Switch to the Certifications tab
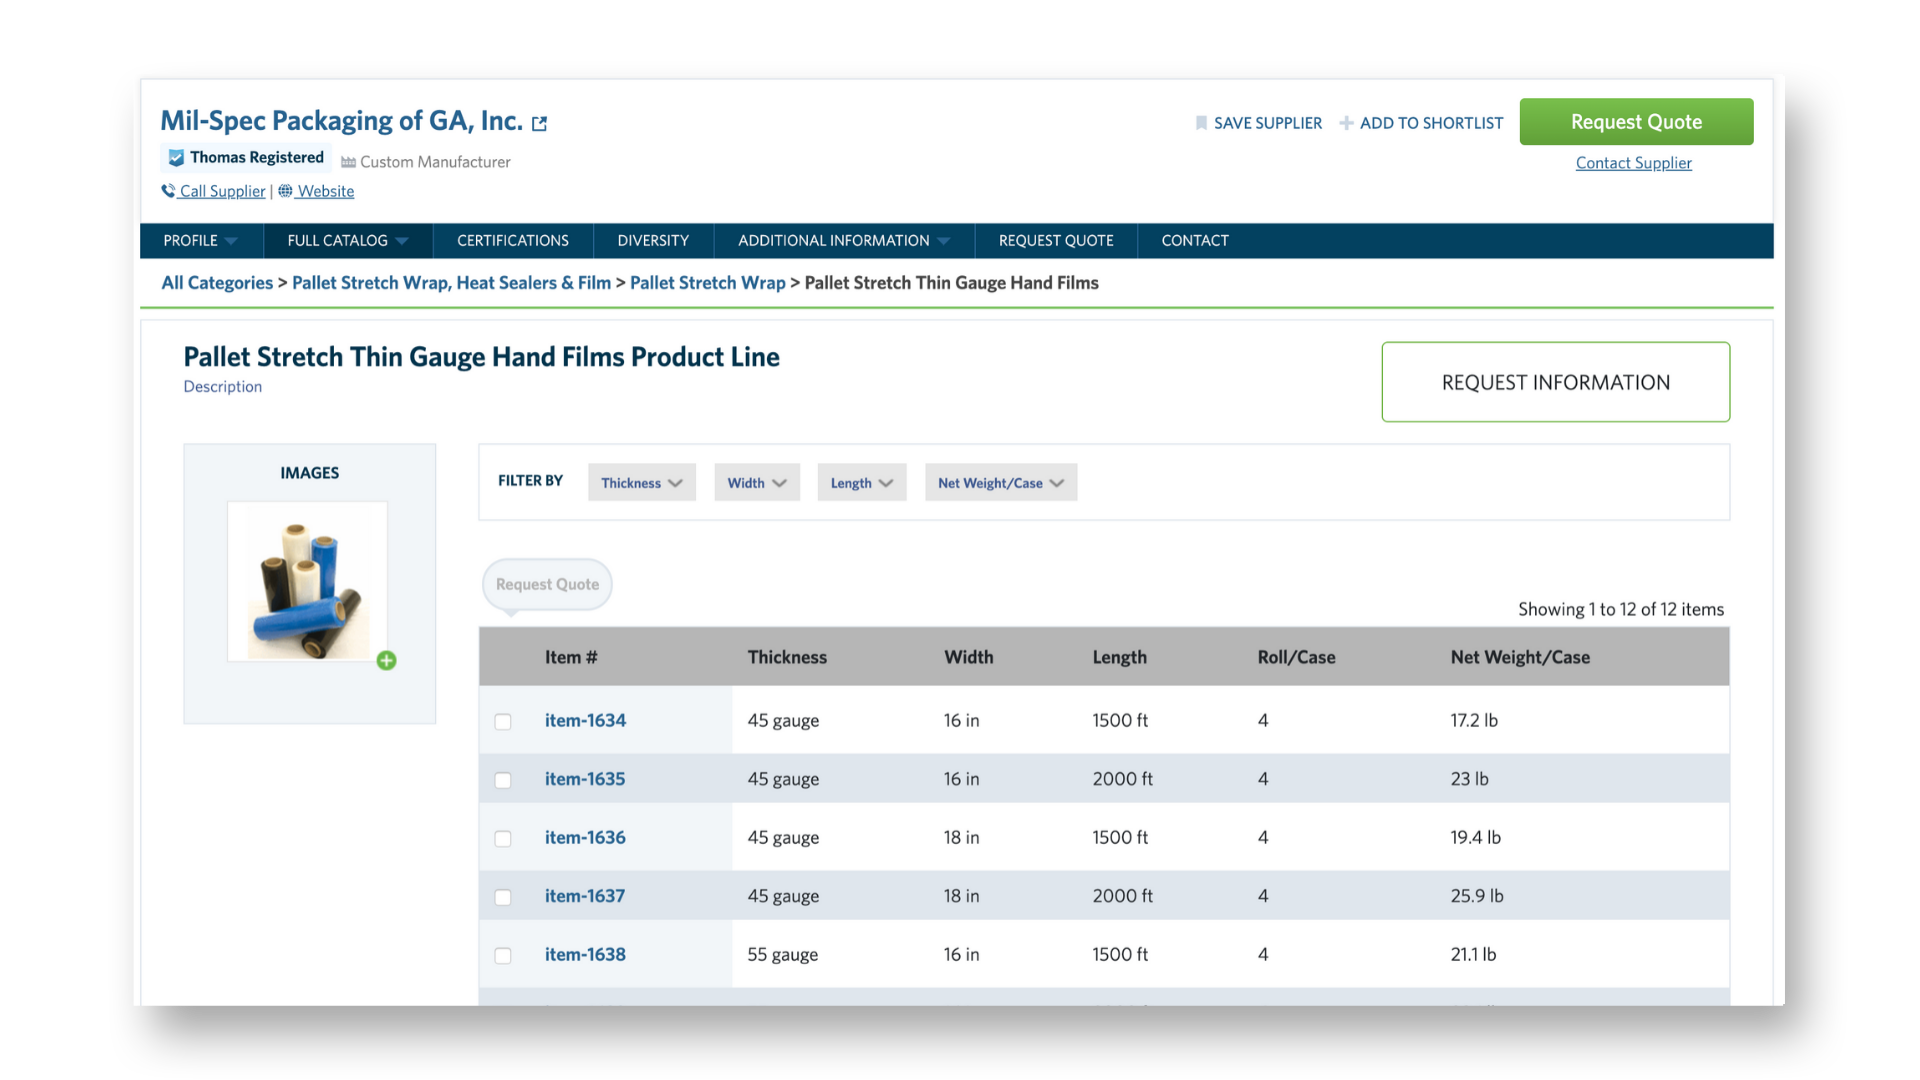Screen dimensions: 1920x1080 tap(512, 241)
